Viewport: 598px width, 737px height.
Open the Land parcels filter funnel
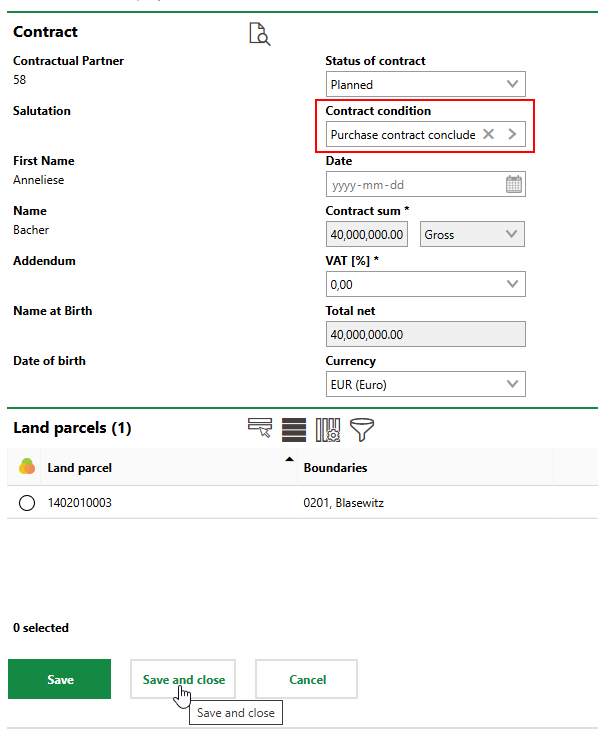[x=362, y=430]
